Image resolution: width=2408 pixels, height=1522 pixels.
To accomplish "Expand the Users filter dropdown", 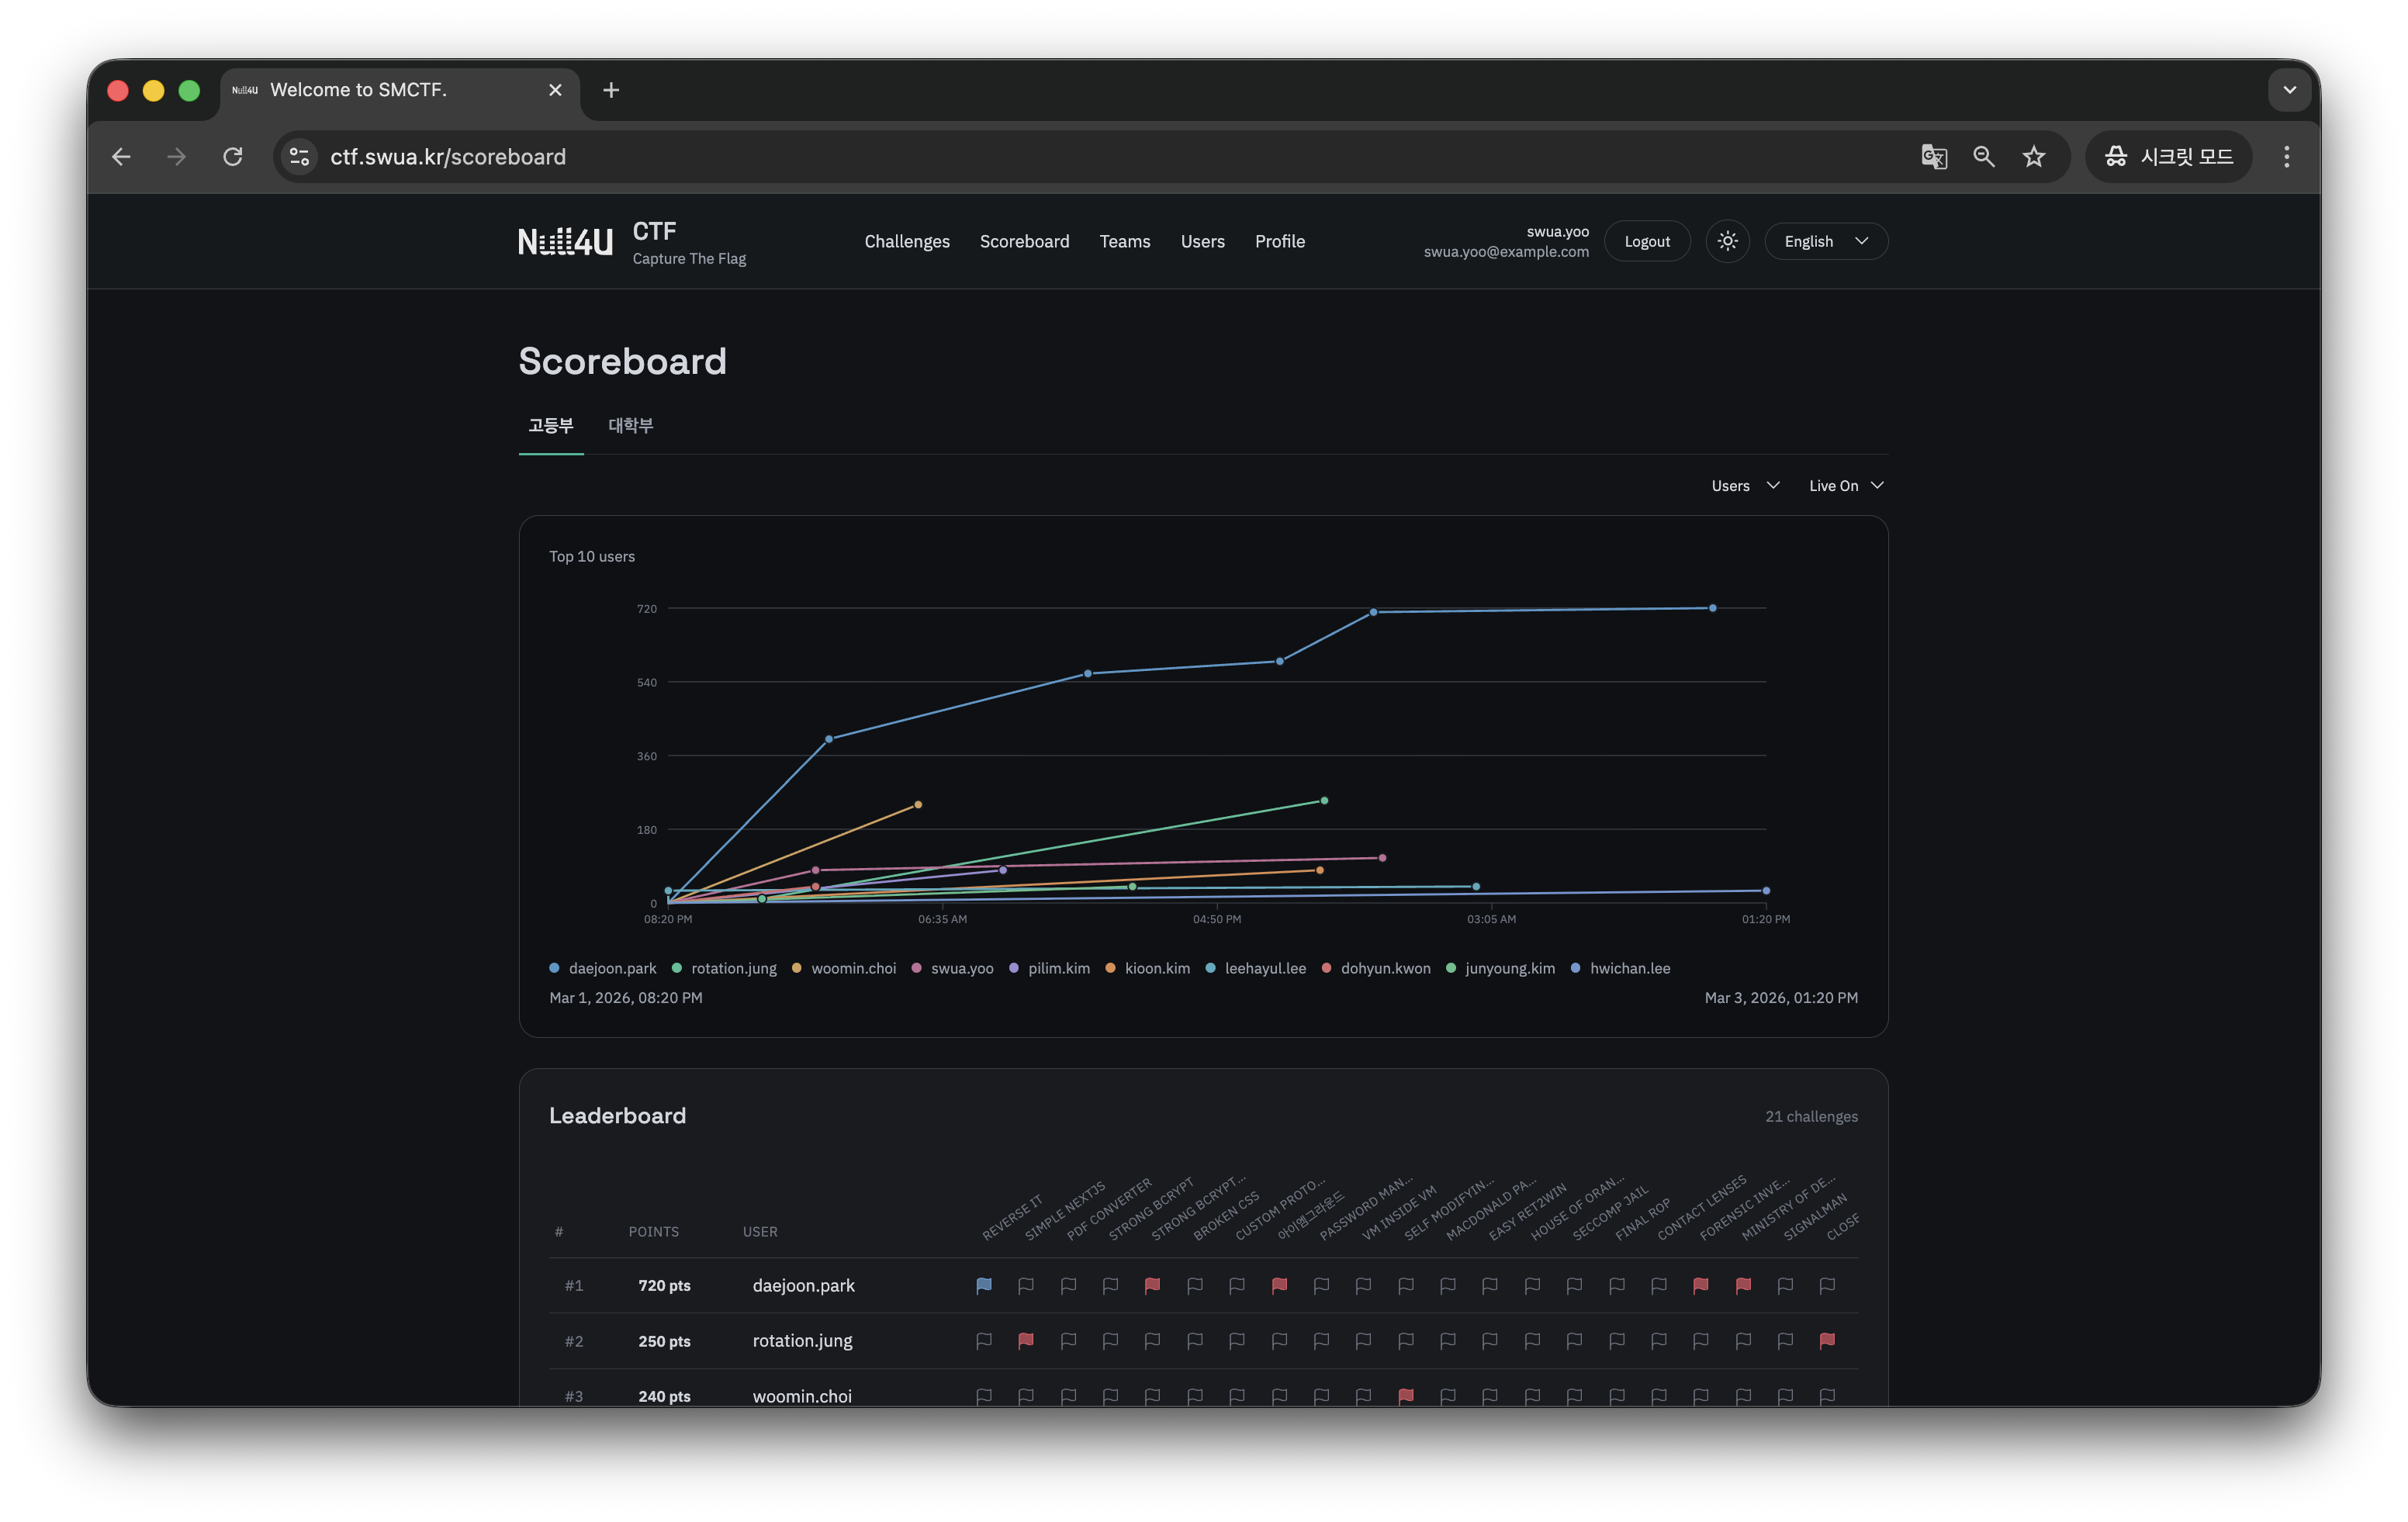I will pos(1744,486).
